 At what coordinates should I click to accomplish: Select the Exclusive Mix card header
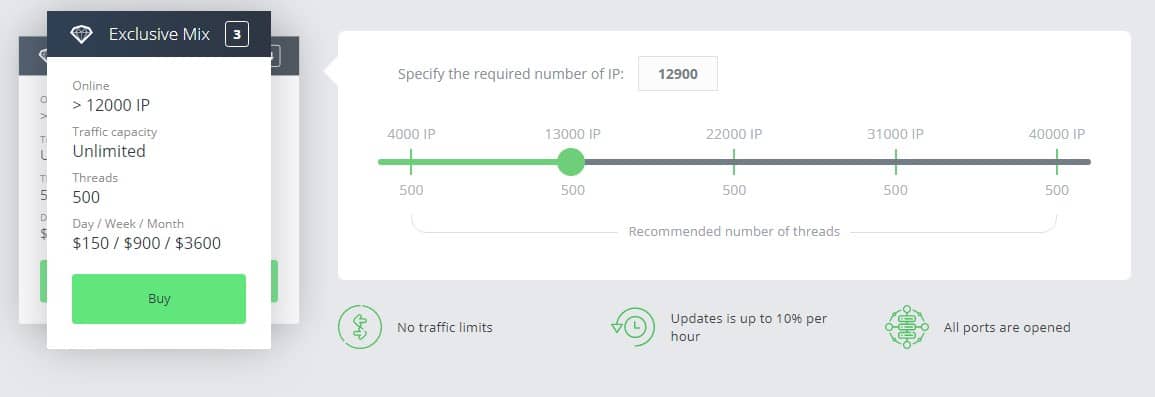coord(159,34)
